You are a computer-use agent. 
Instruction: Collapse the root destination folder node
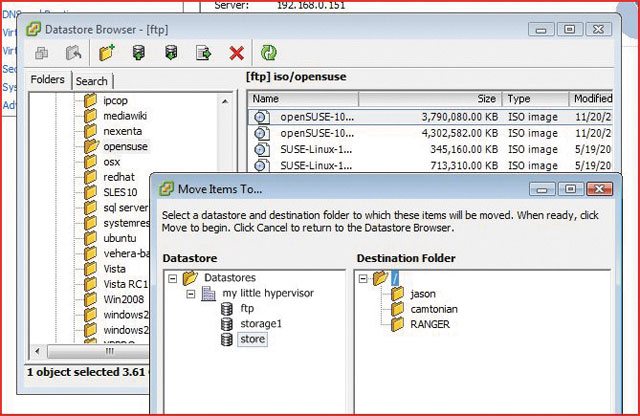pyautogui.click(x=363, y=278)
